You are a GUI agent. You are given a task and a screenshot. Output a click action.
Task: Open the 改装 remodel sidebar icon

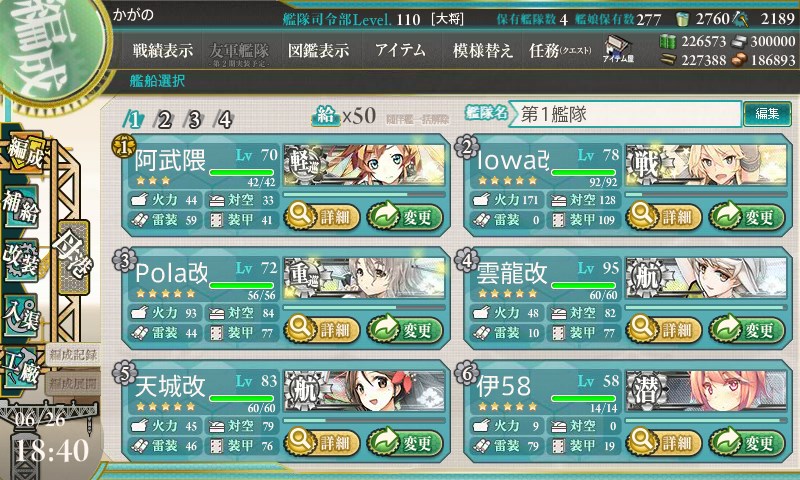coord(21,260)
